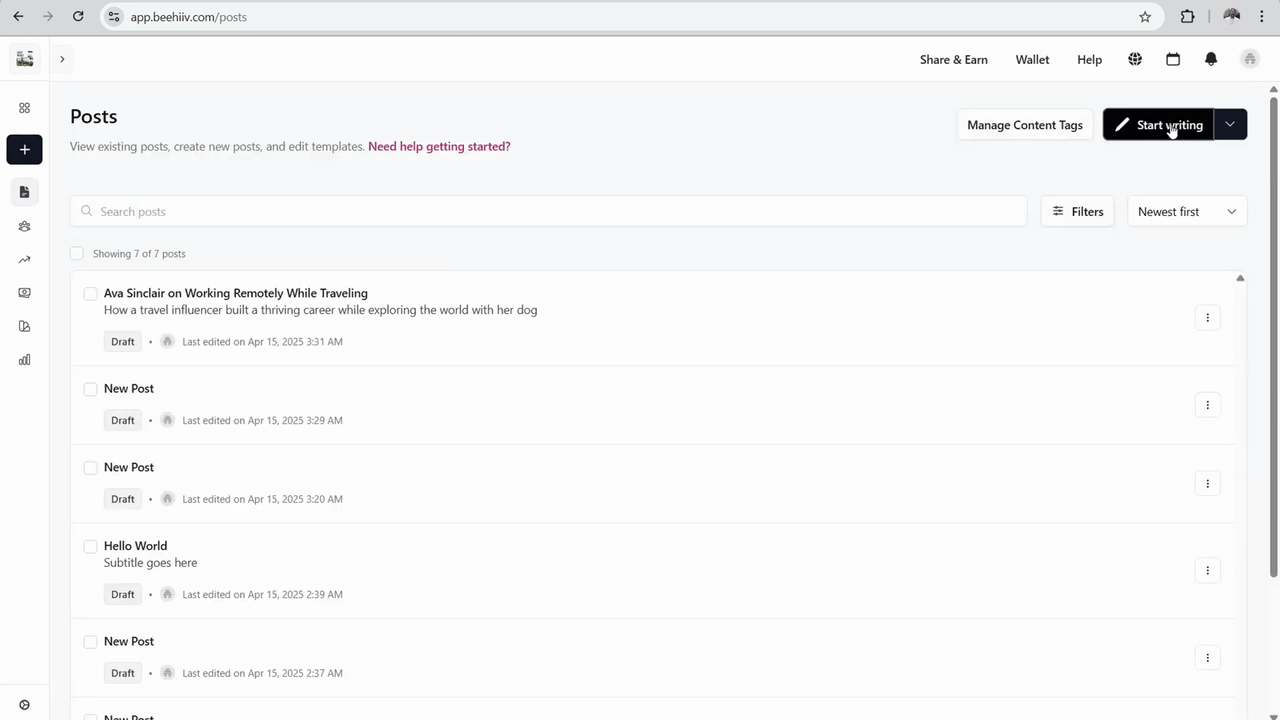Click Draft badge on Hello World post
This screenshot has height=720, width=1280.
point(123,595)
